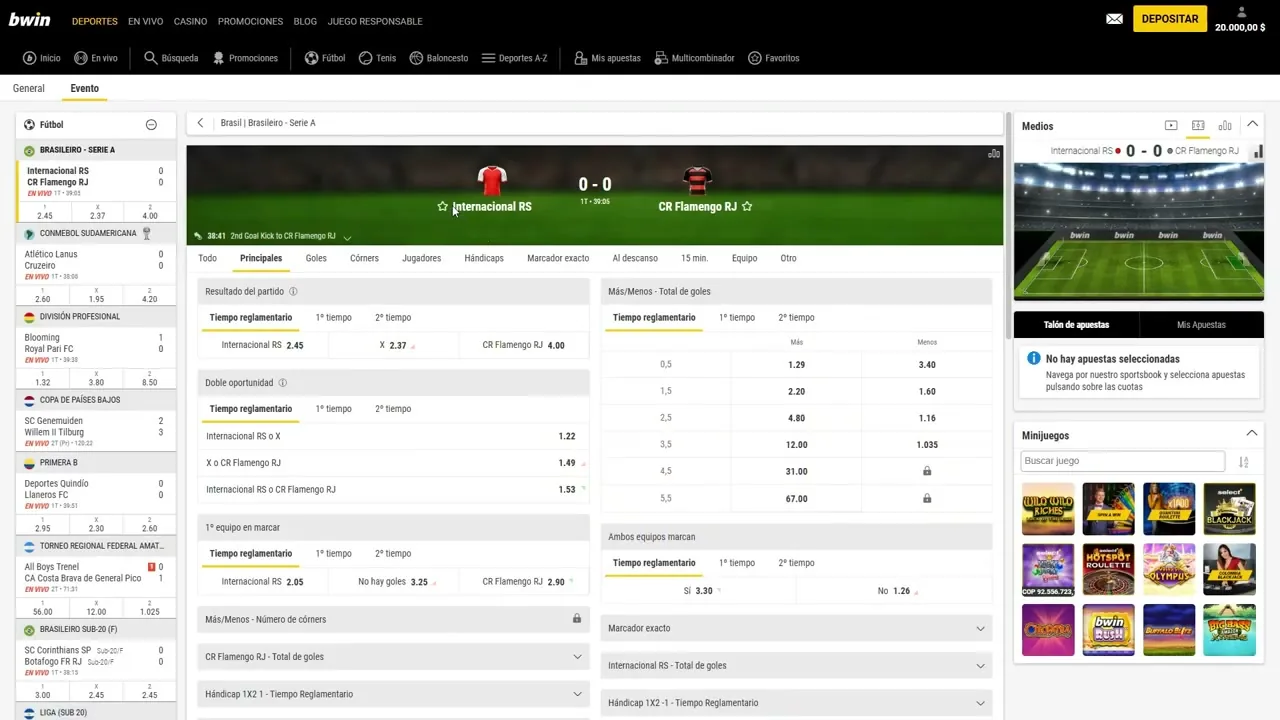
Task: Bet No hay goles at 3.25
Action: pyautogui.click(x=393, y=582)
